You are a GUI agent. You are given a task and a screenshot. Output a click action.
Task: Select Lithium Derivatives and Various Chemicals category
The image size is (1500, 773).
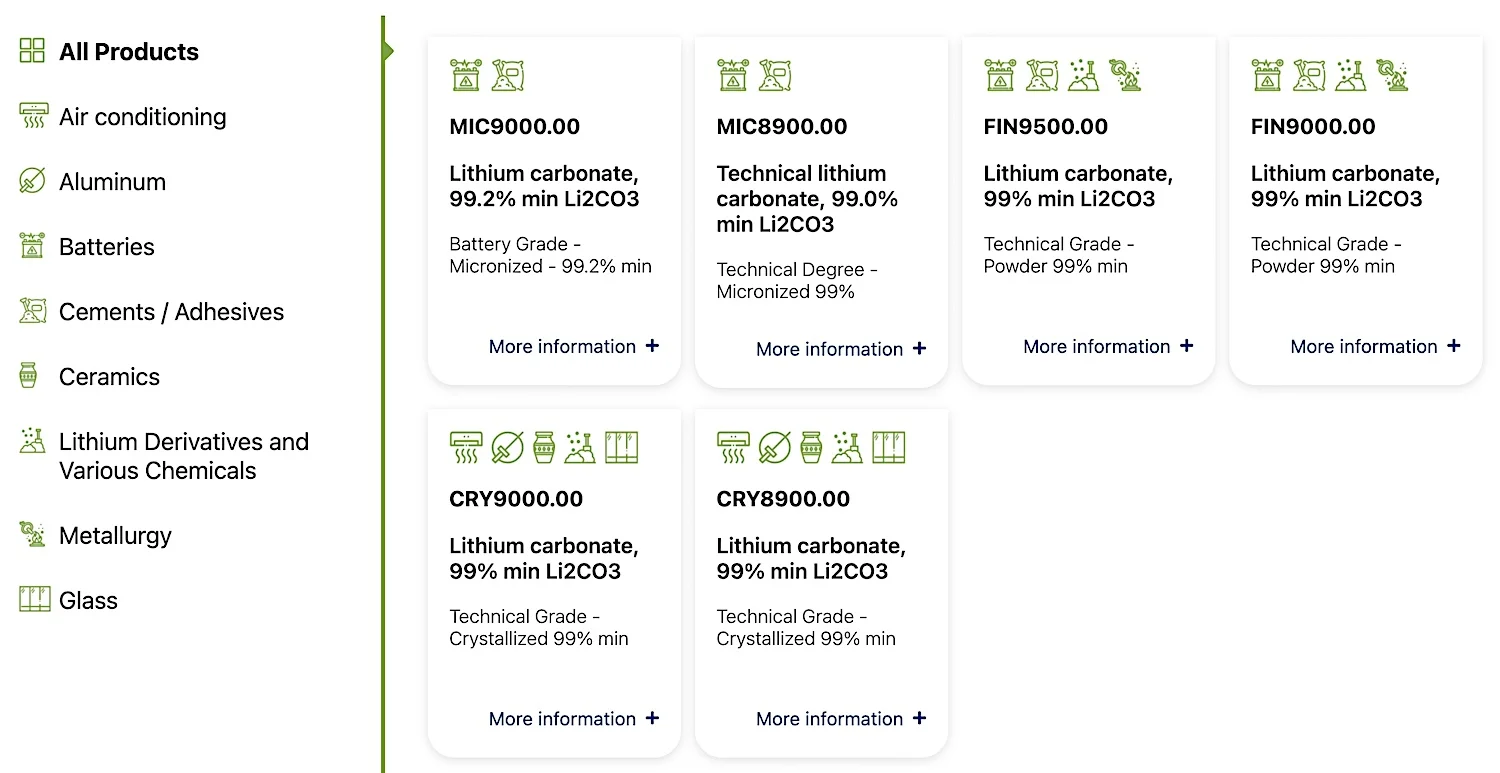click(184, 456)
